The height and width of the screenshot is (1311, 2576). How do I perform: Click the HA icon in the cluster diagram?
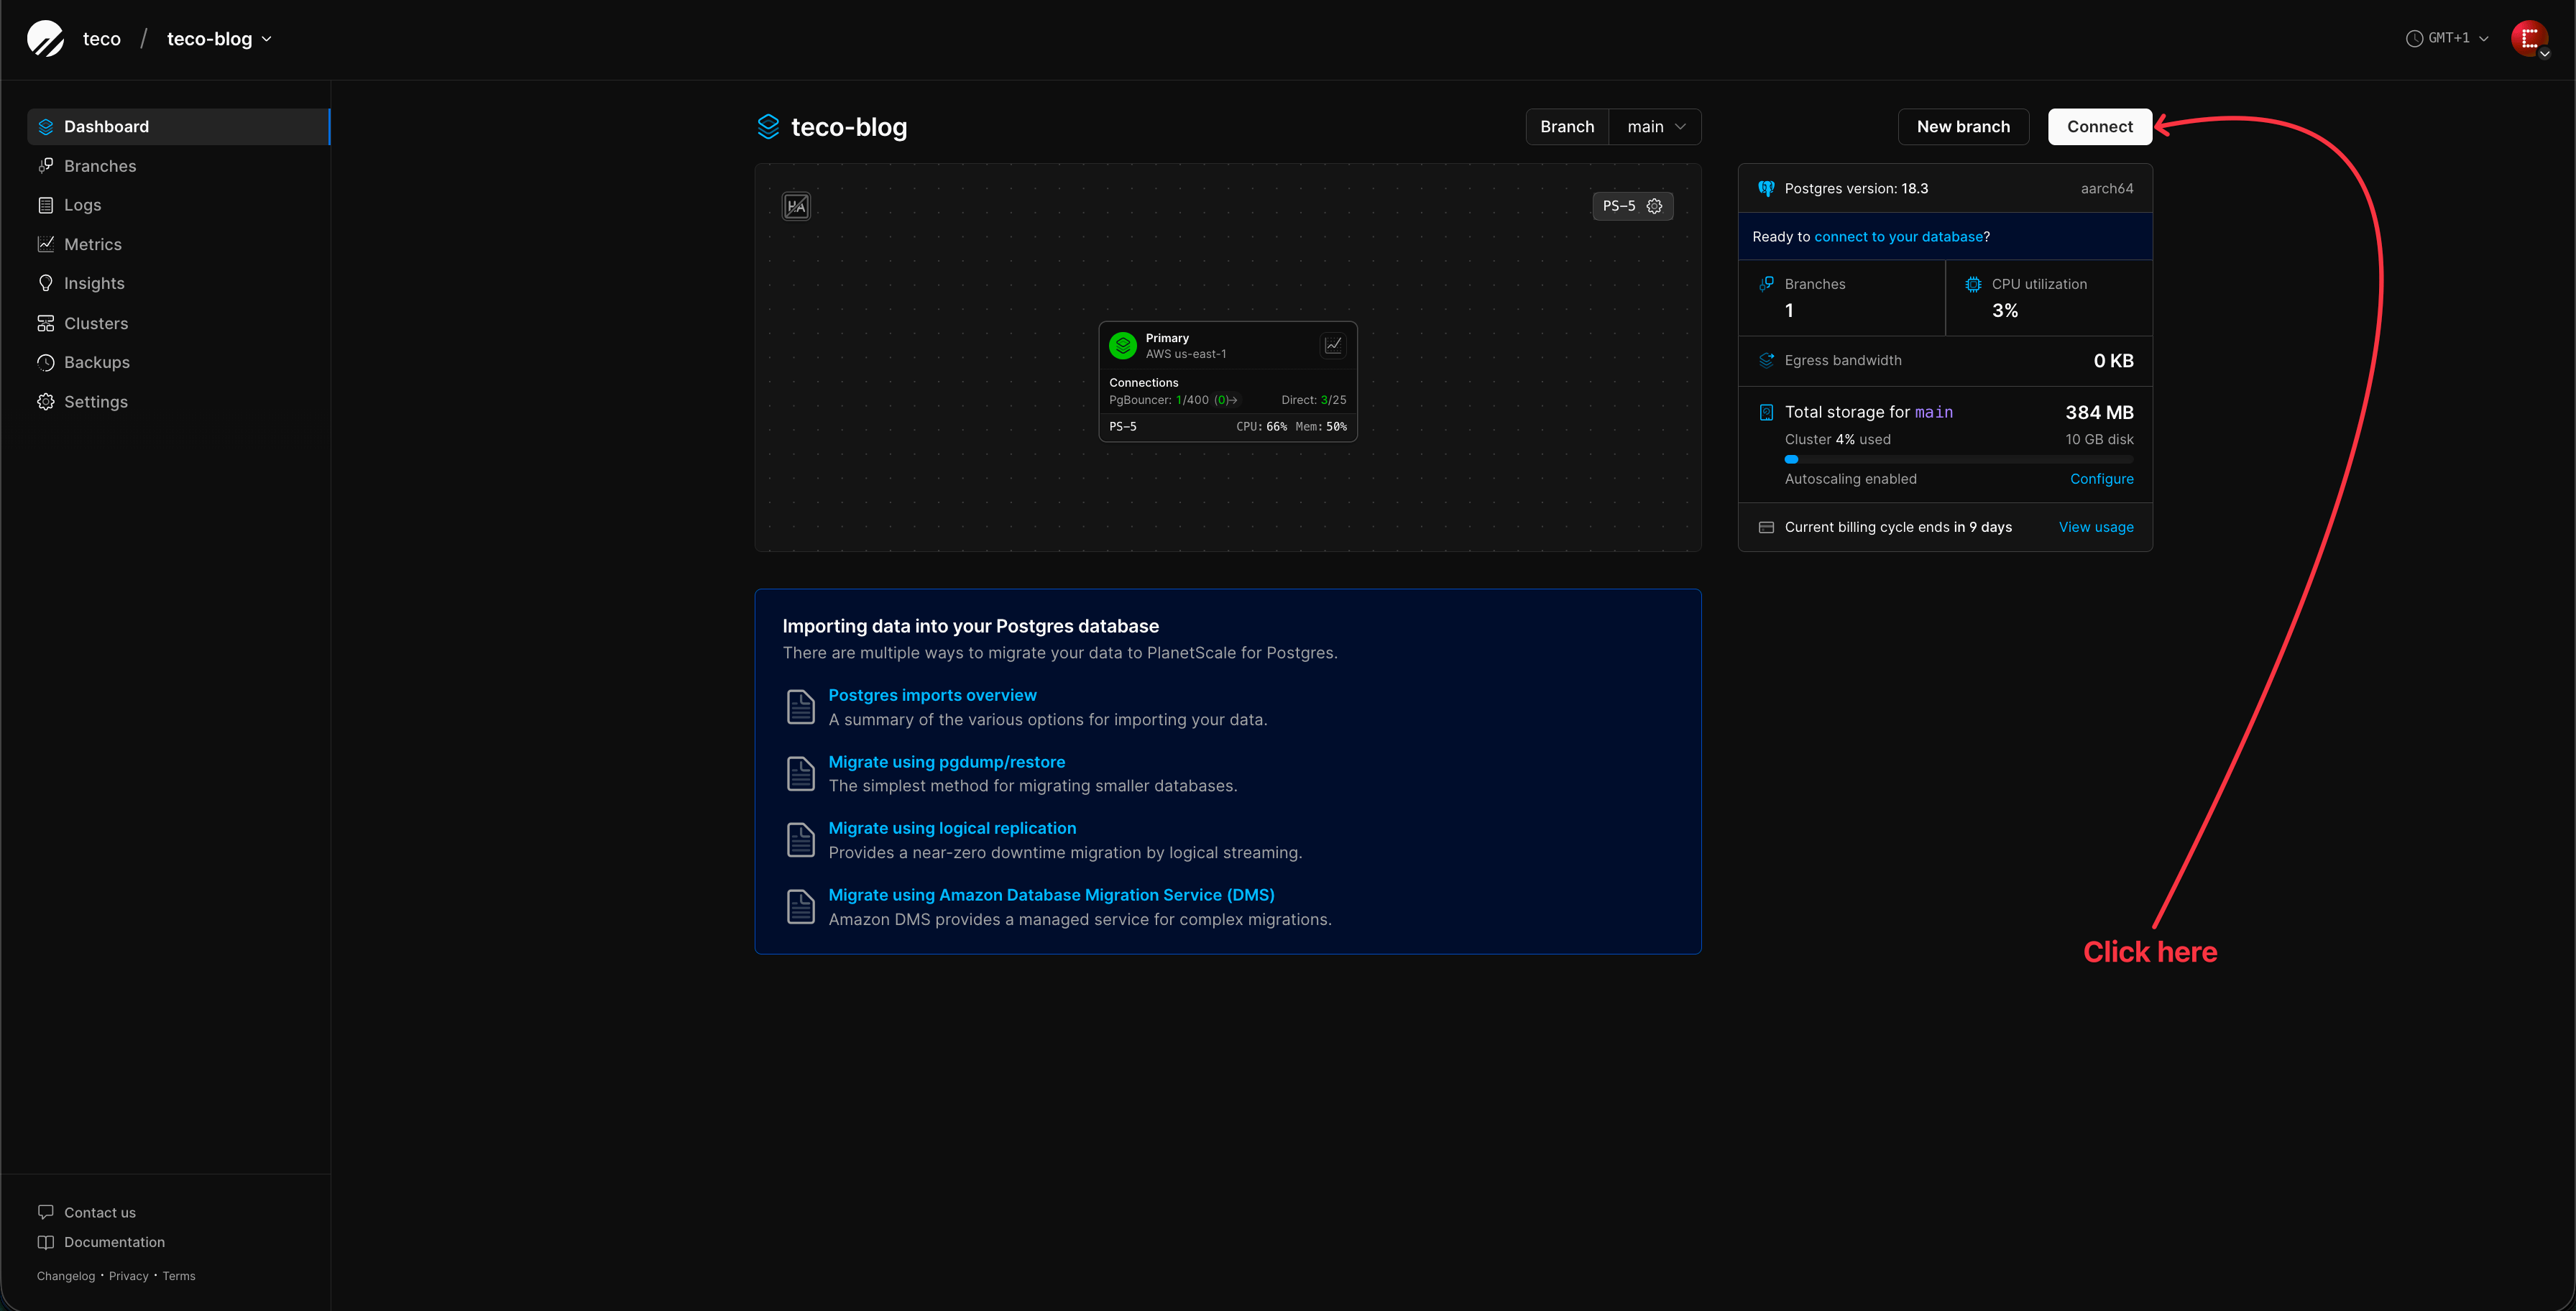796,205
